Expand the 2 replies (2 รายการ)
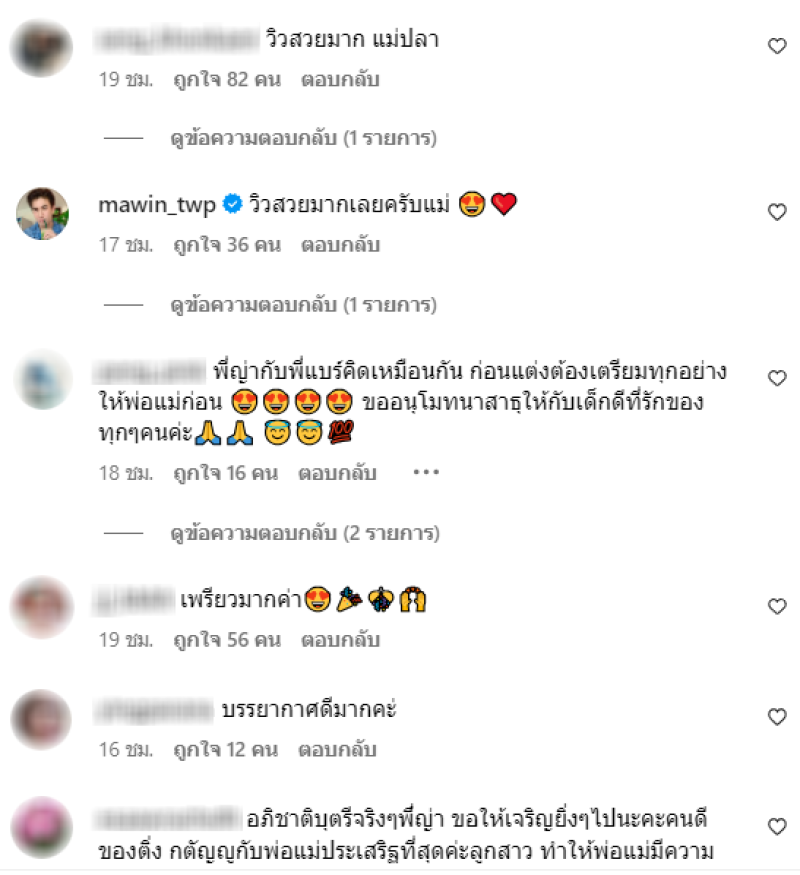Image resolution: width=800 pixels, height=875 pixels. [x=305, y=533]
